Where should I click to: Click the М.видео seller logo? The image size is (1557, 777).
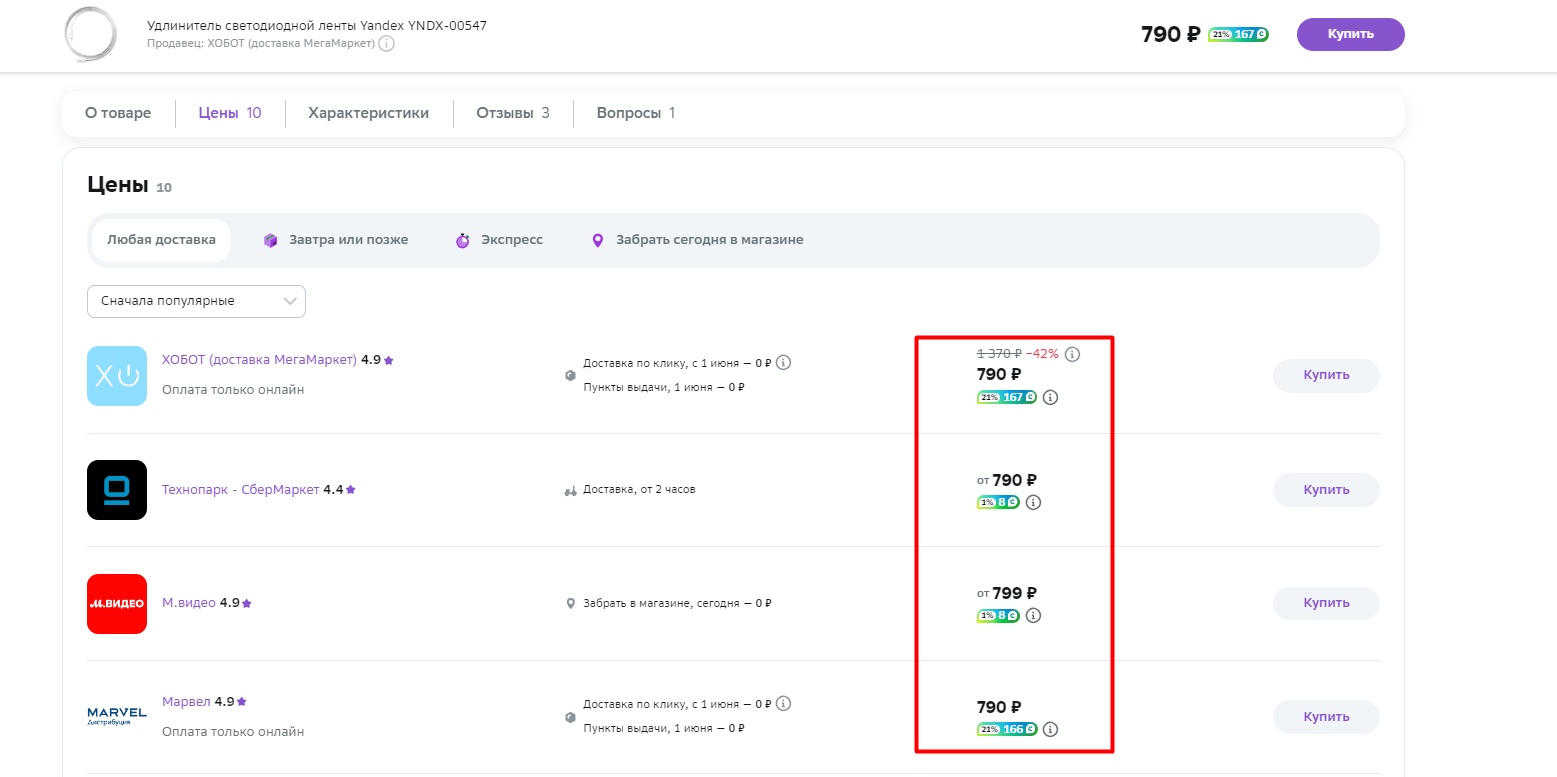pos(117,604)
